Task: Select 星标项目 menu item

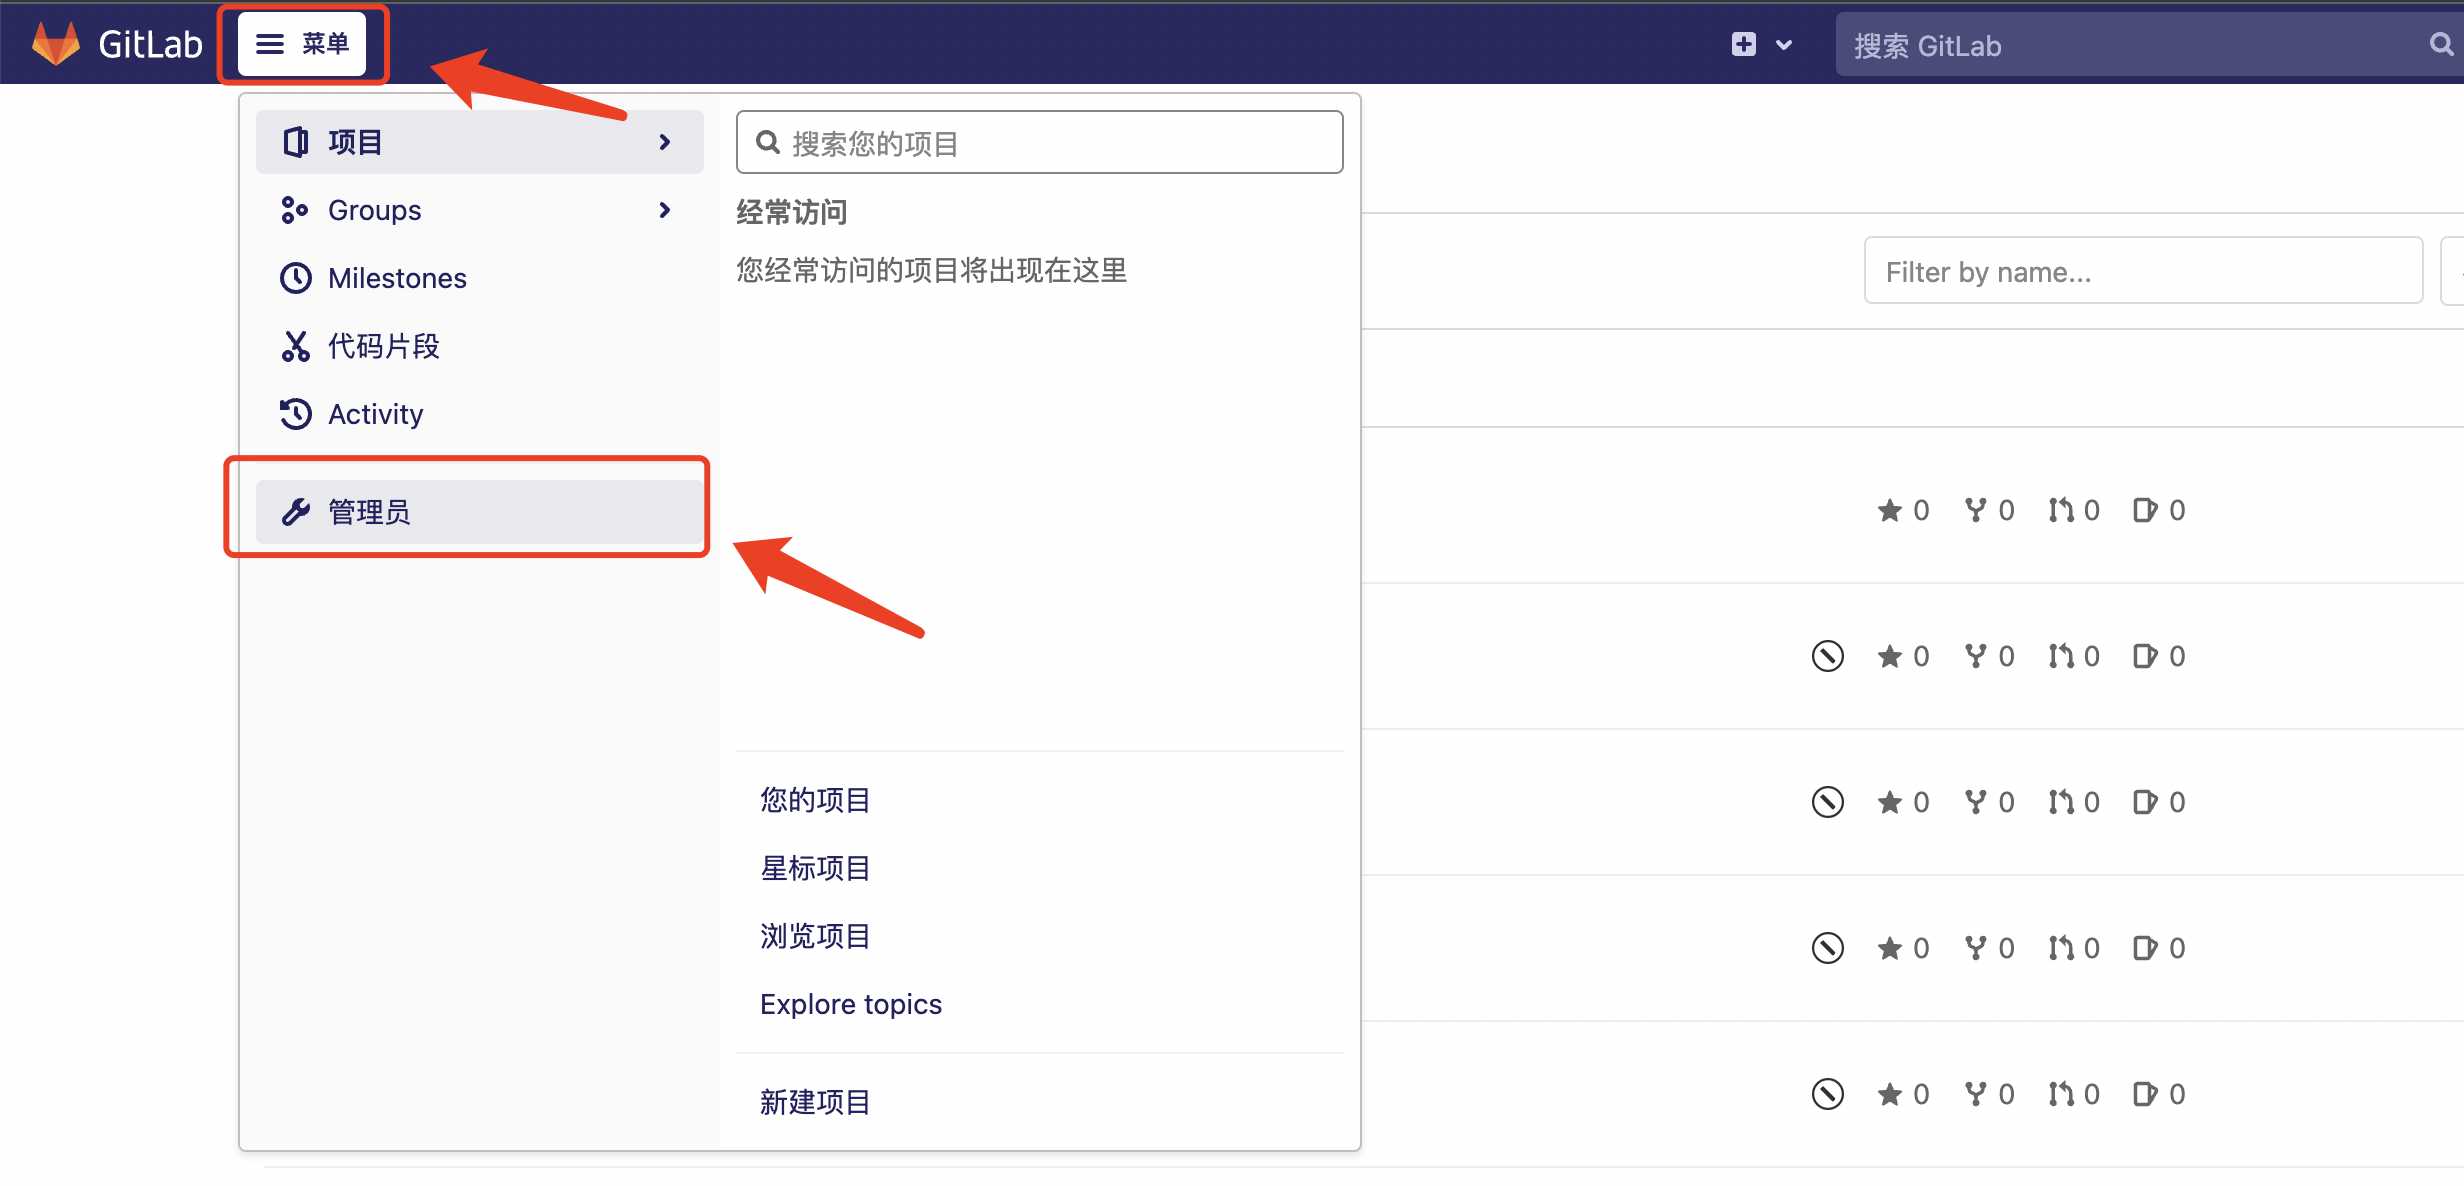Action: tap(814, 867)
